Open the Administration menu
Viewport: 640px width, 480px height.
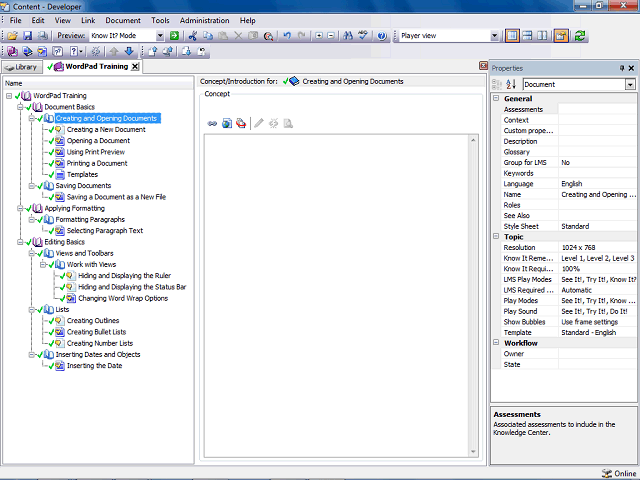(x=204, y=20)
